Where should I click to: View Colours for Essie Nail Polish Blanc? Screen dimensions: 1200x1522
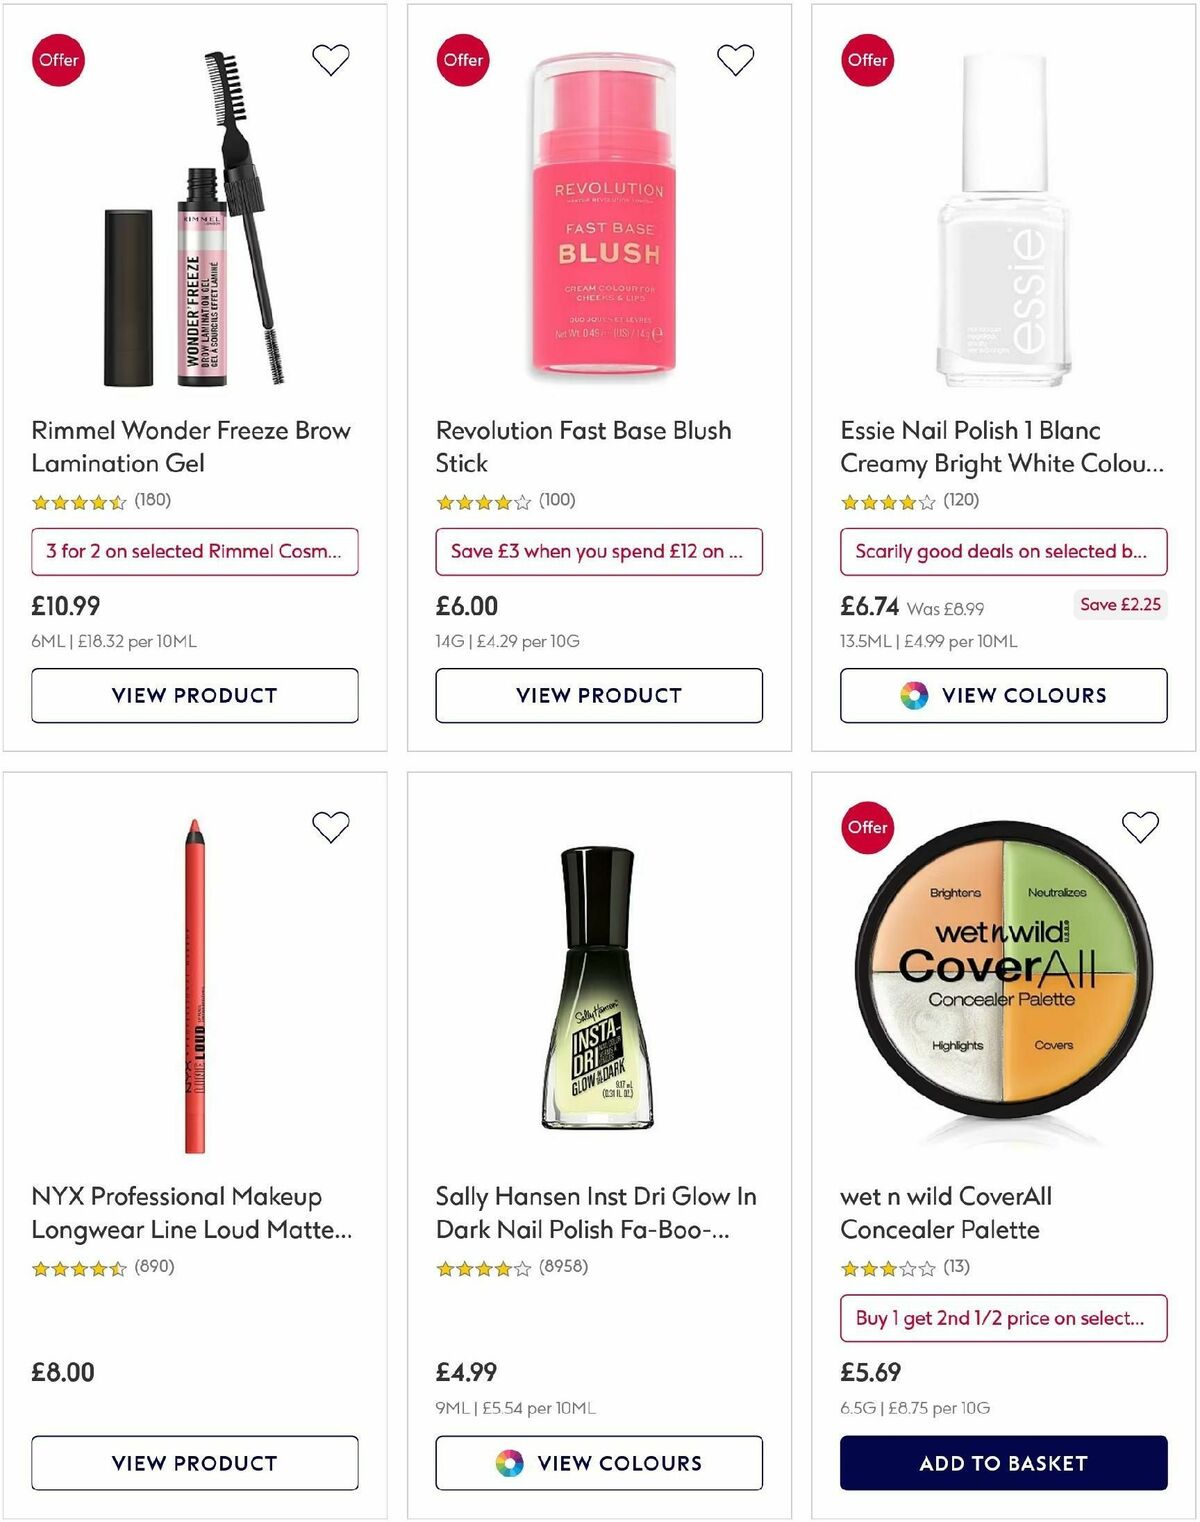[x=1003, y=695]
